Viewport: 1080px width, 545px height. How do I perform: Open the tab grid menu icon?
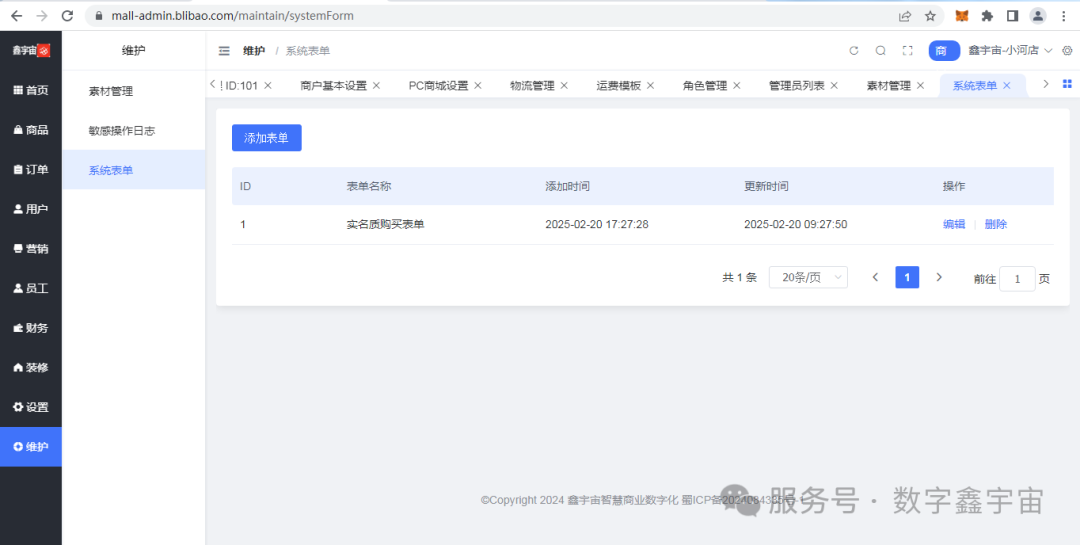click(x=1067, y=84)
